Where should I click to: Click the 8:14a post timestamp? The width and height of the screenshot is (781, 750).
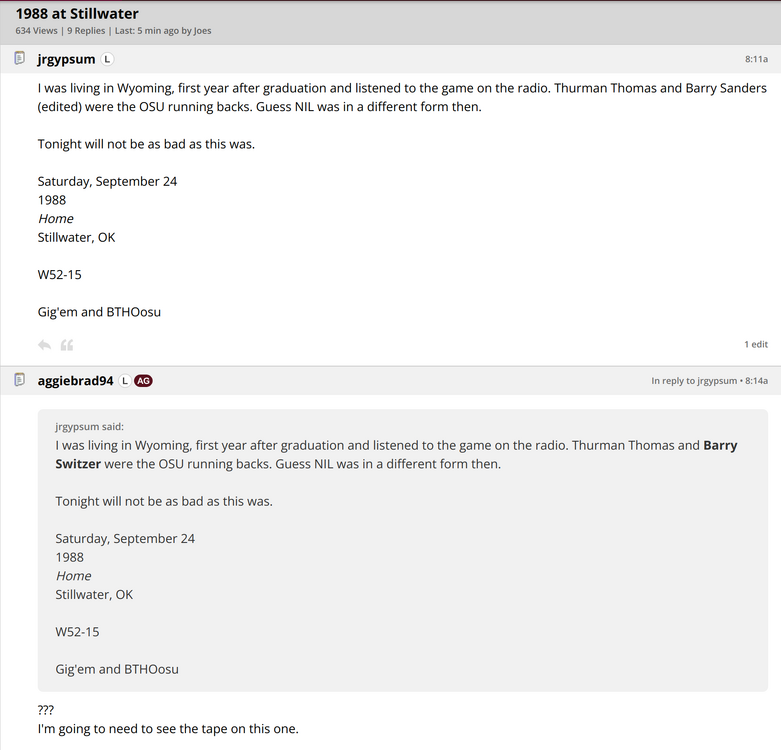point(756,381)
